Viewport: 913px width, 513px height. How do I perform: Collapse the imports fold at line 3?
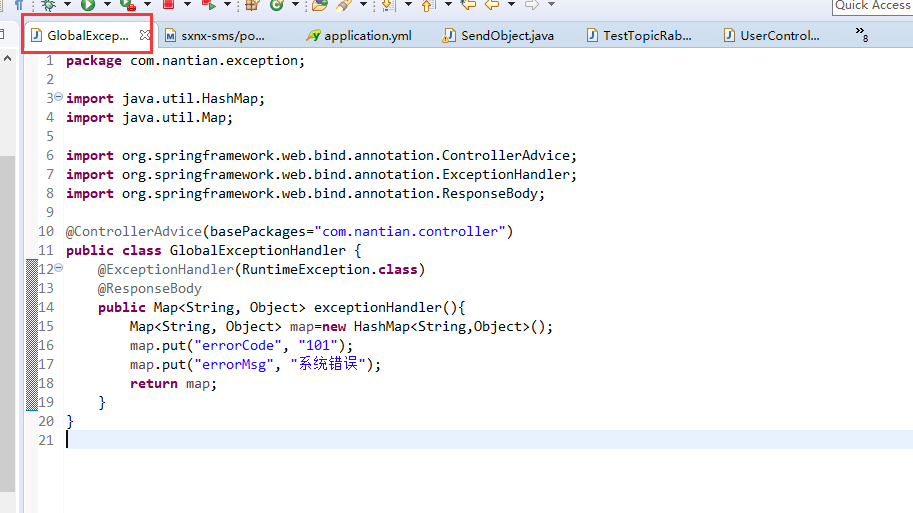point(58,97)
